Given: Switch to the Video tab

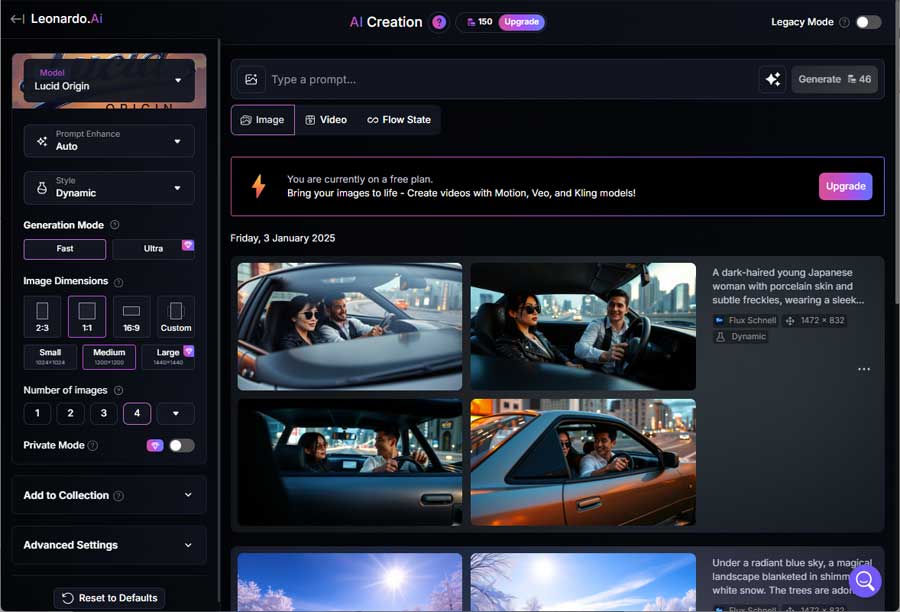Looking at the screenshot, I should coord(326,120).
